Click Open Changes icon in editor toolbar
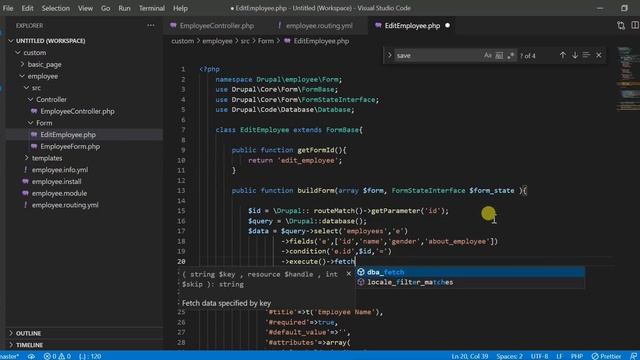Viewport: 640px width, 360px height. point(621,25)
